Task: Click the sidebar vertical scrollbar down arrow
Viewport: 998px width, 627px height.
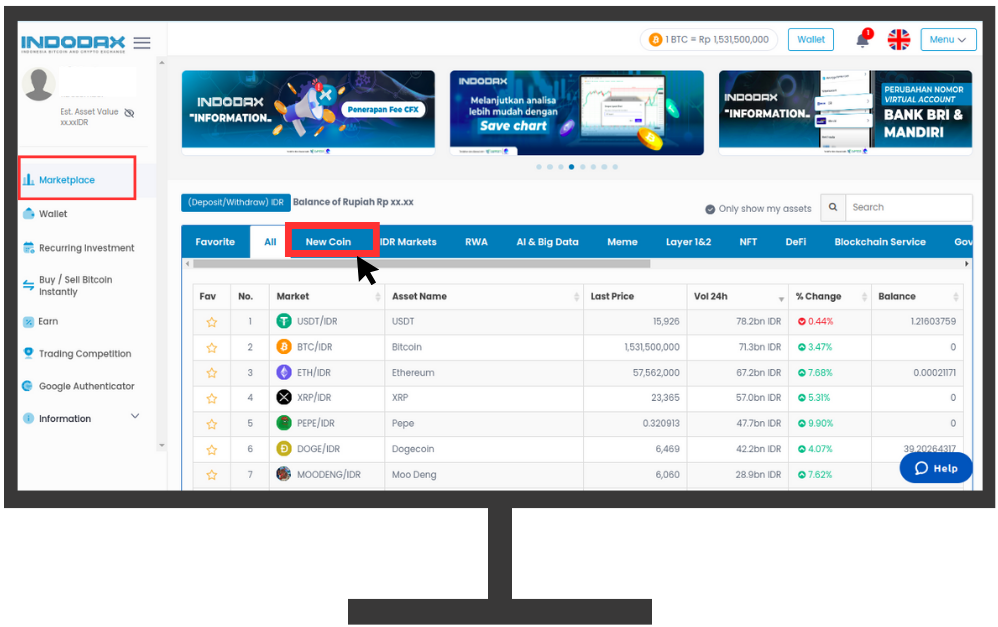Action: pyautogui.click(x=162, y=446)
